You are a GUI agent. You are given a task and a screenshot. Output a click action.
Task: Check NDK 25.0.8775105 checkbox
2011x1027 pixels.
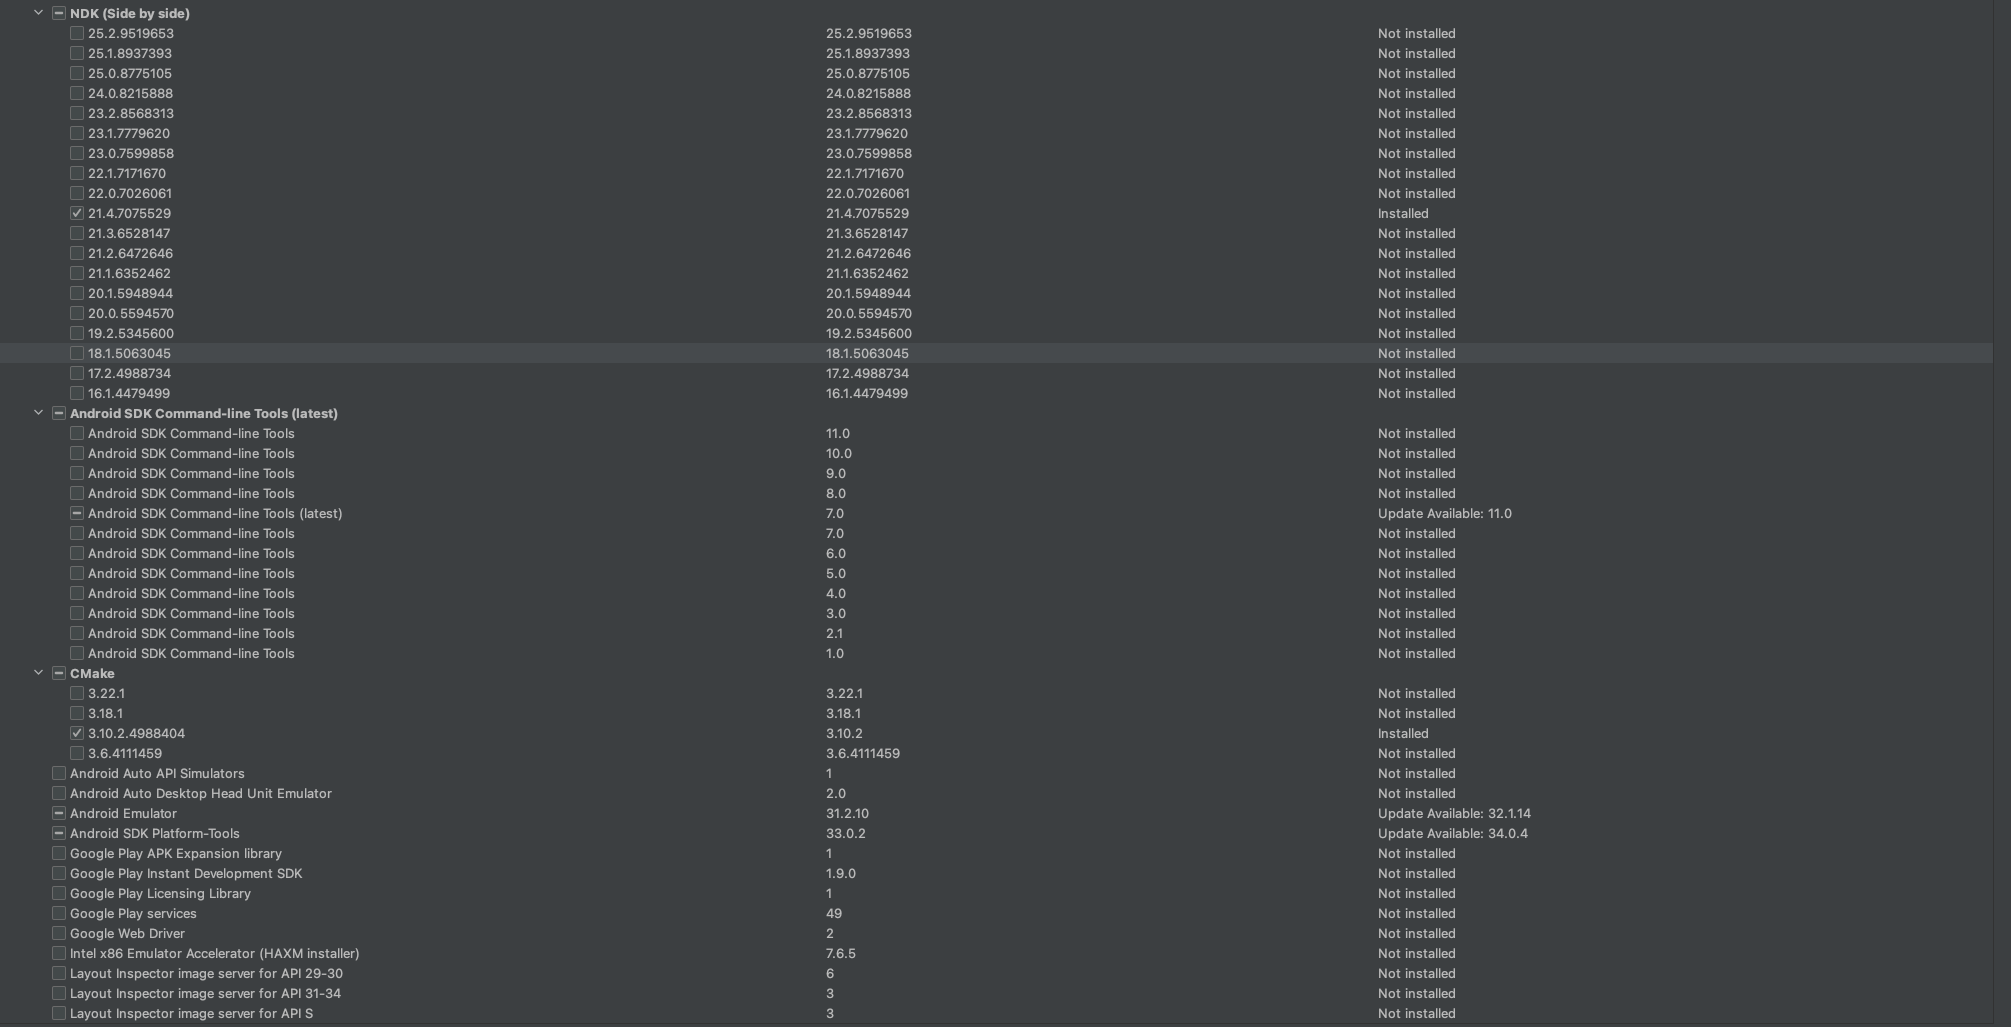[77, 73]
